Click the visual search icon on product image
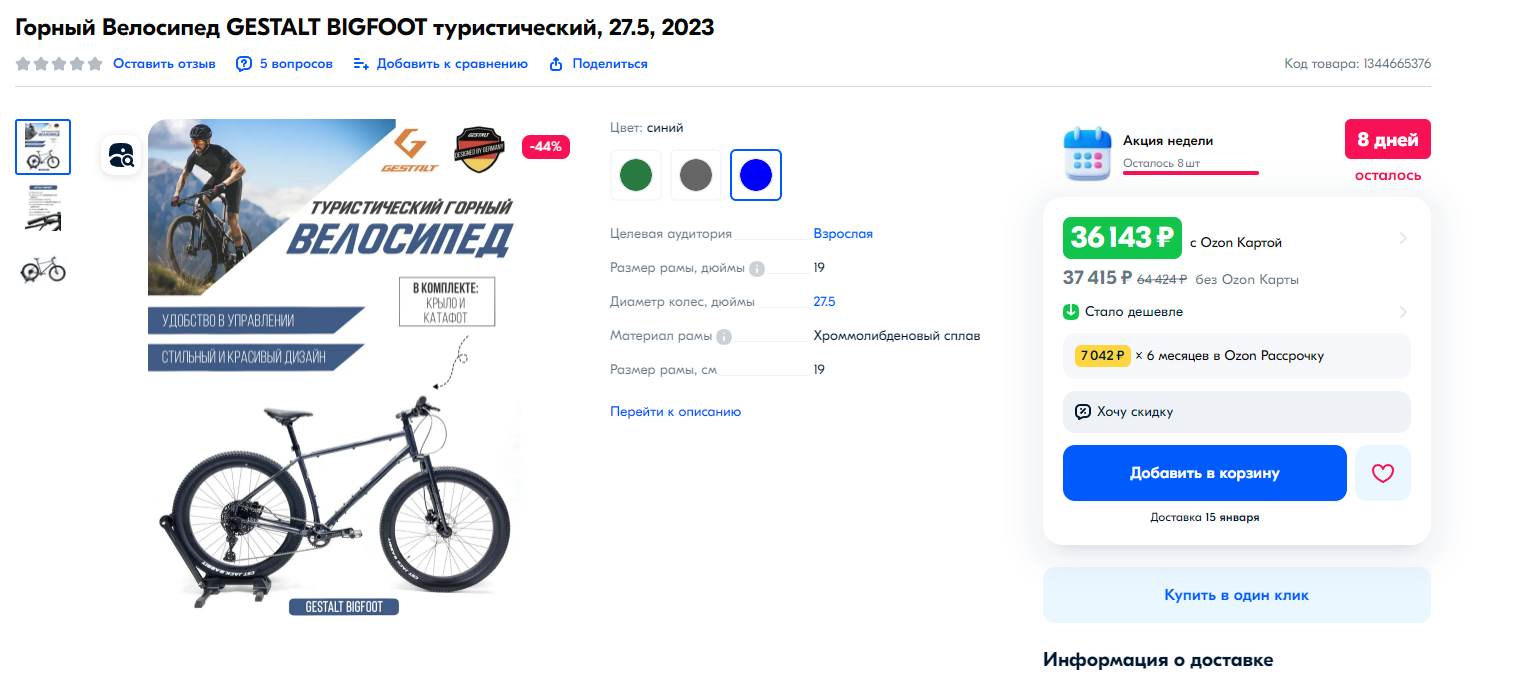 pos(121,155)
